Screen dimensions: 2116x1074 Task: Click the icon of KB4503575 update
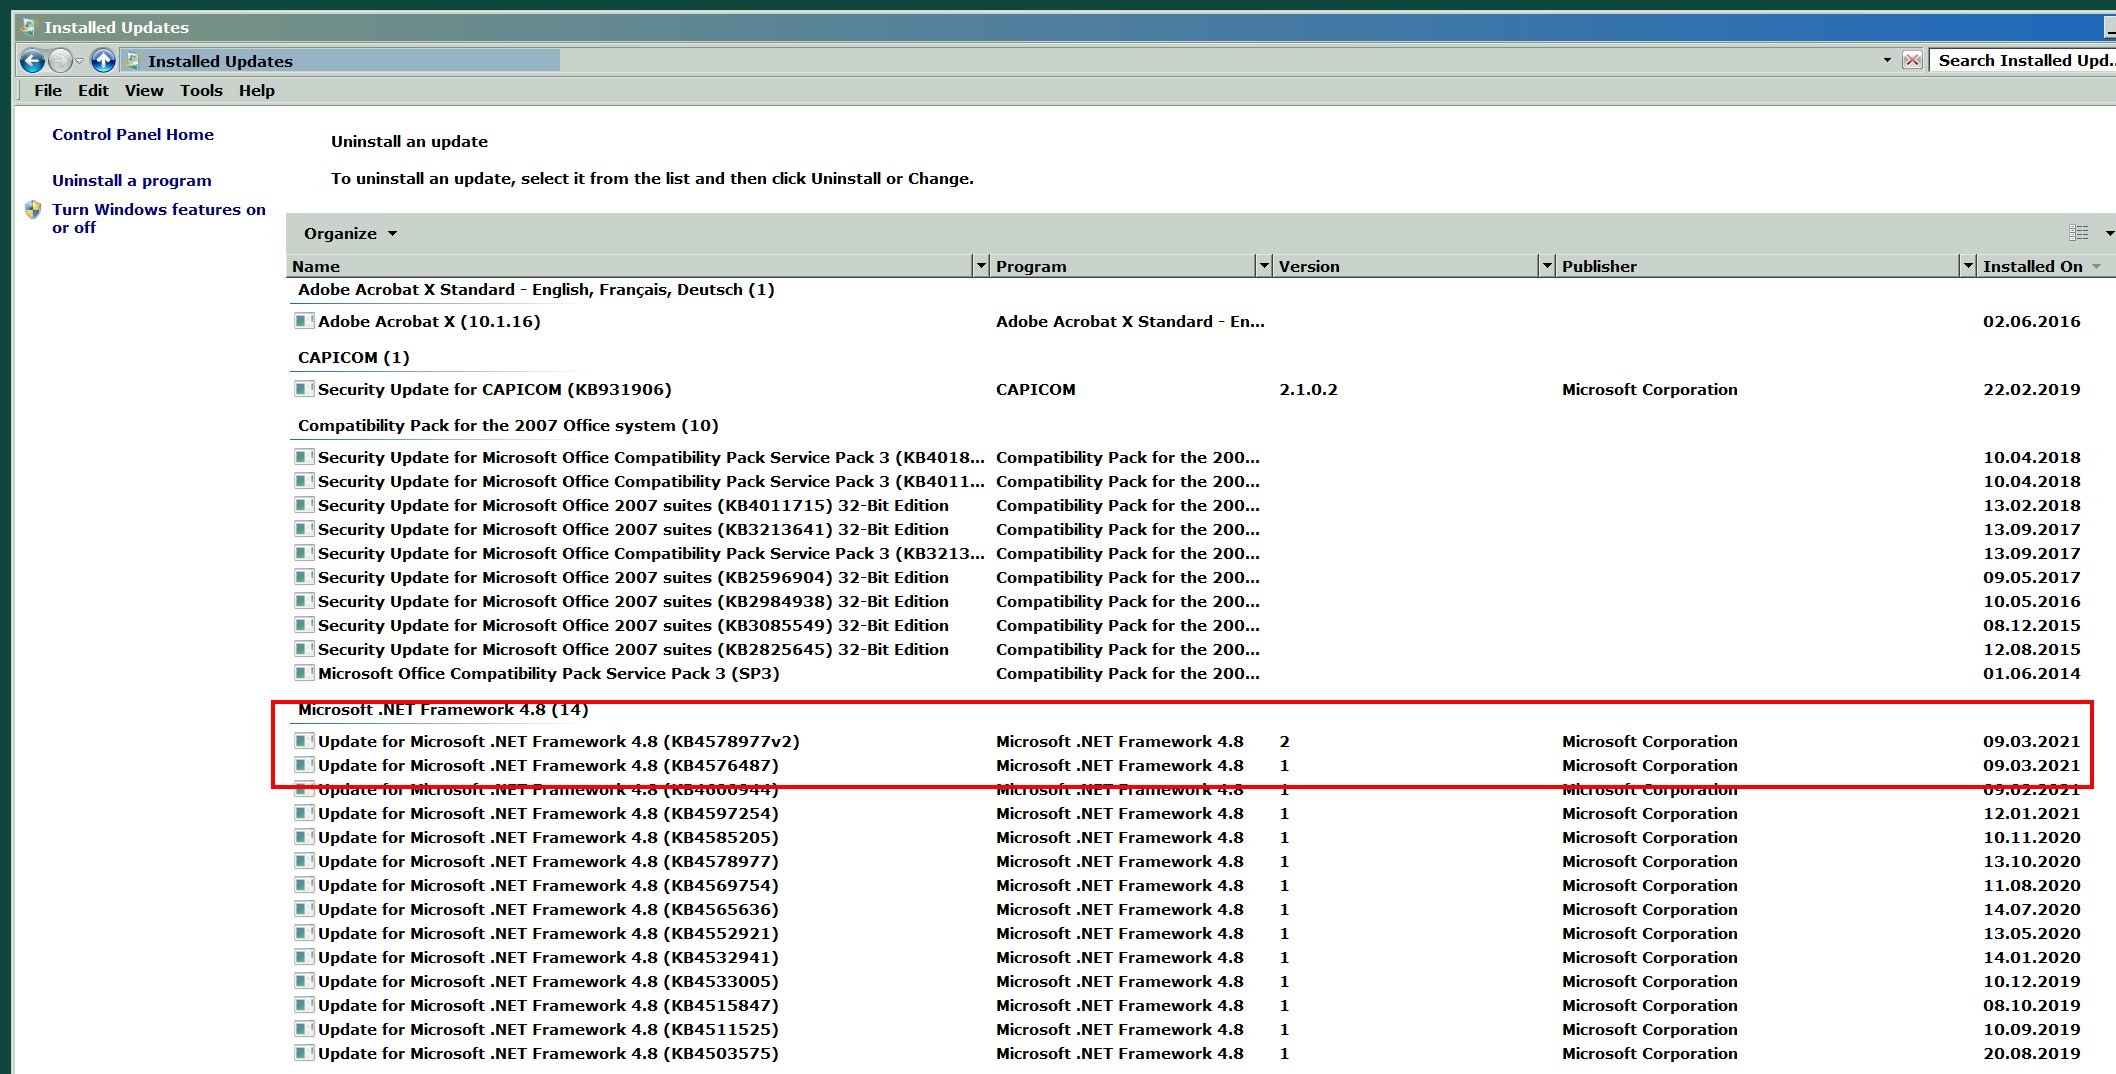304,1053
